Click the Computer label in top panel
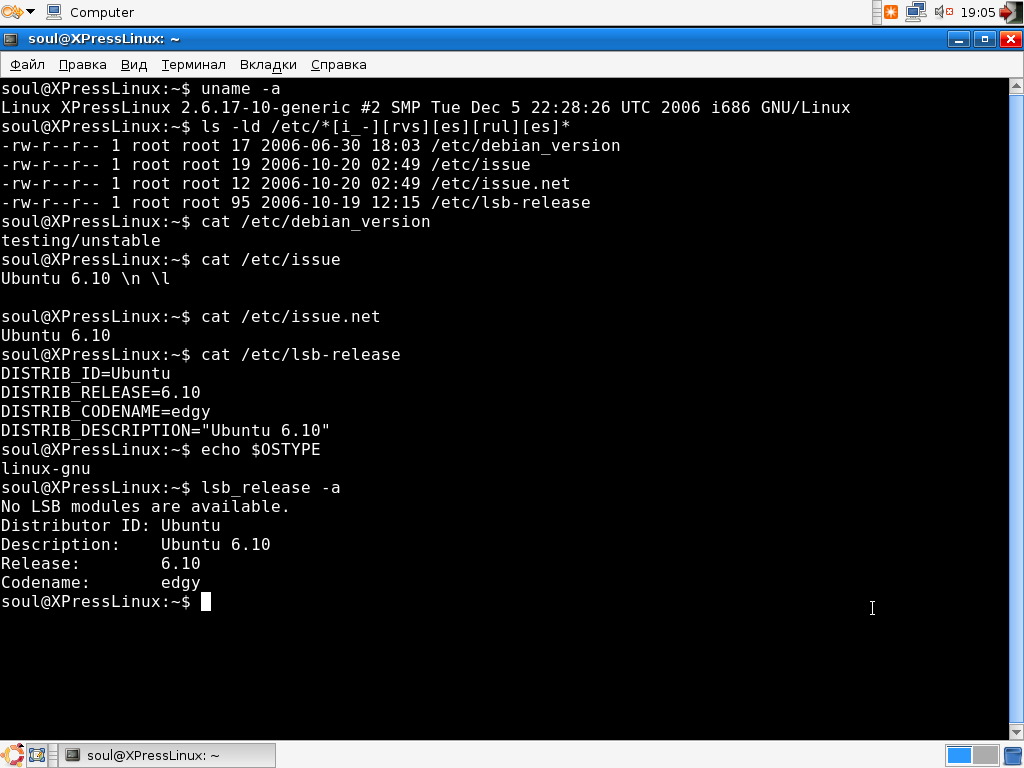This screenshot has height=768, width=1024. point(102,12)
